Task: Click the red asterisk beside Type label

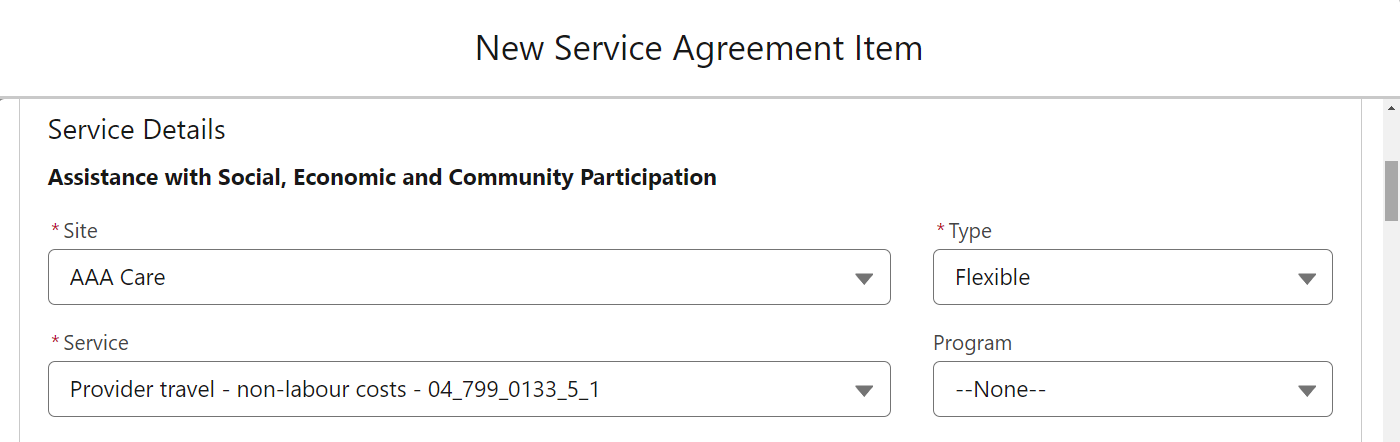Action: click(x=940, y=231)
